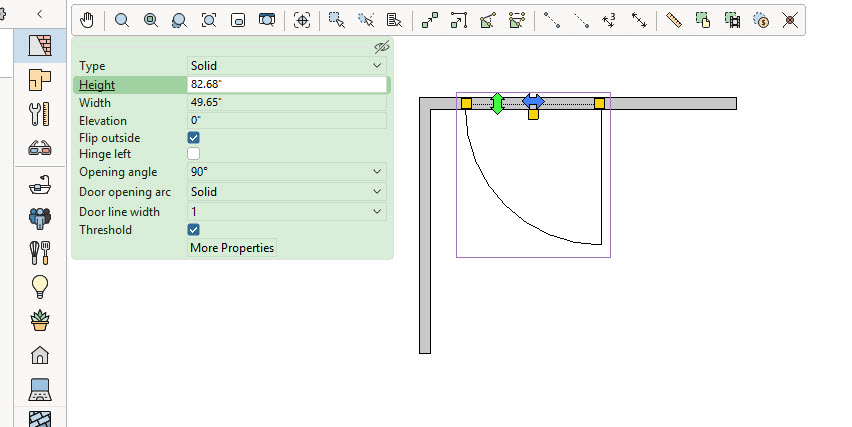Click the rounded-rectangle view icon
Screen dimensions: 852x427
pyautogui.click(x=237, y=20)
